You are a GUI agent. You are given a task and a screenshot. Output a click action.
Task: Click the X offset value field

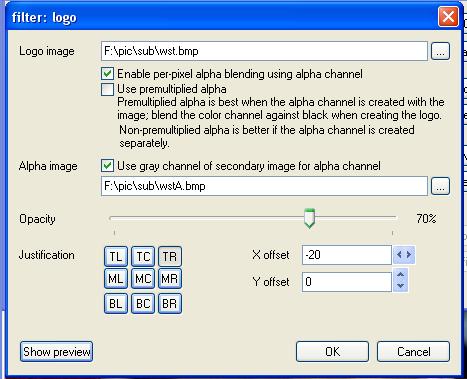click(347, 255)
